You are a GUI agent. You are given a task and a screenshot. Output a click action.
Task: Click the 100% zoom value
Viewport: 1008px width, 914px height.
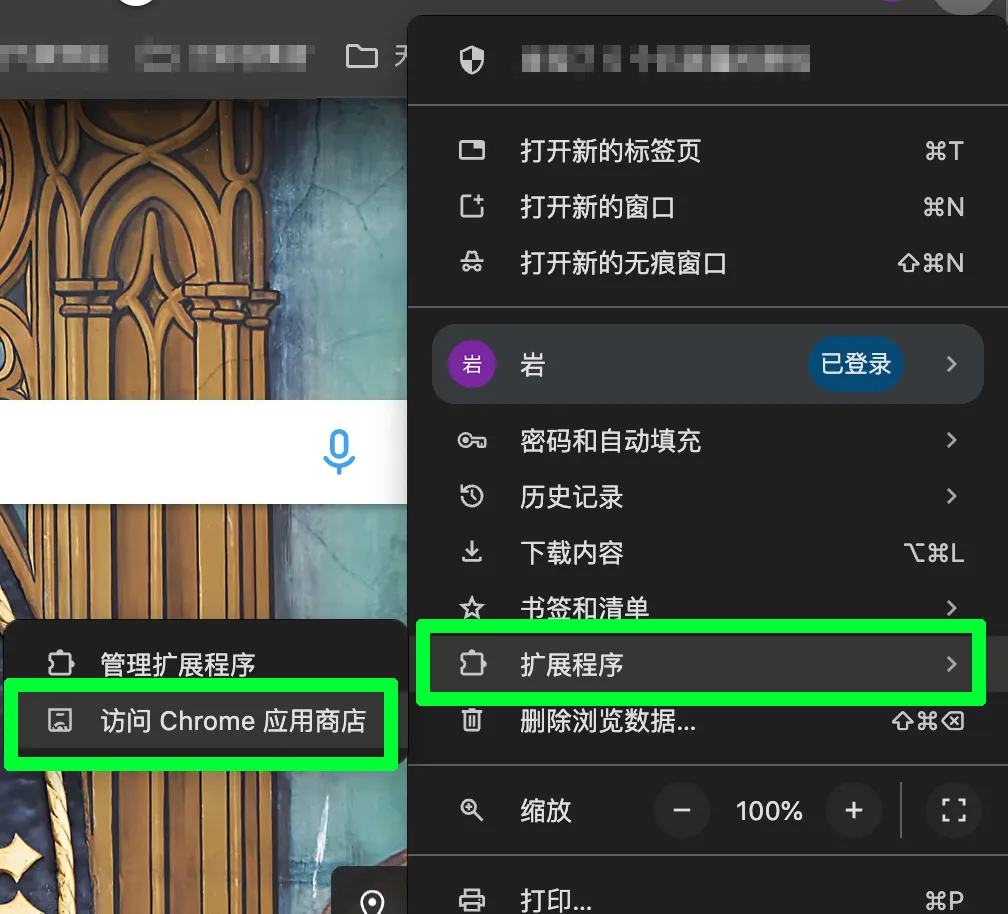tap(769, 811)
